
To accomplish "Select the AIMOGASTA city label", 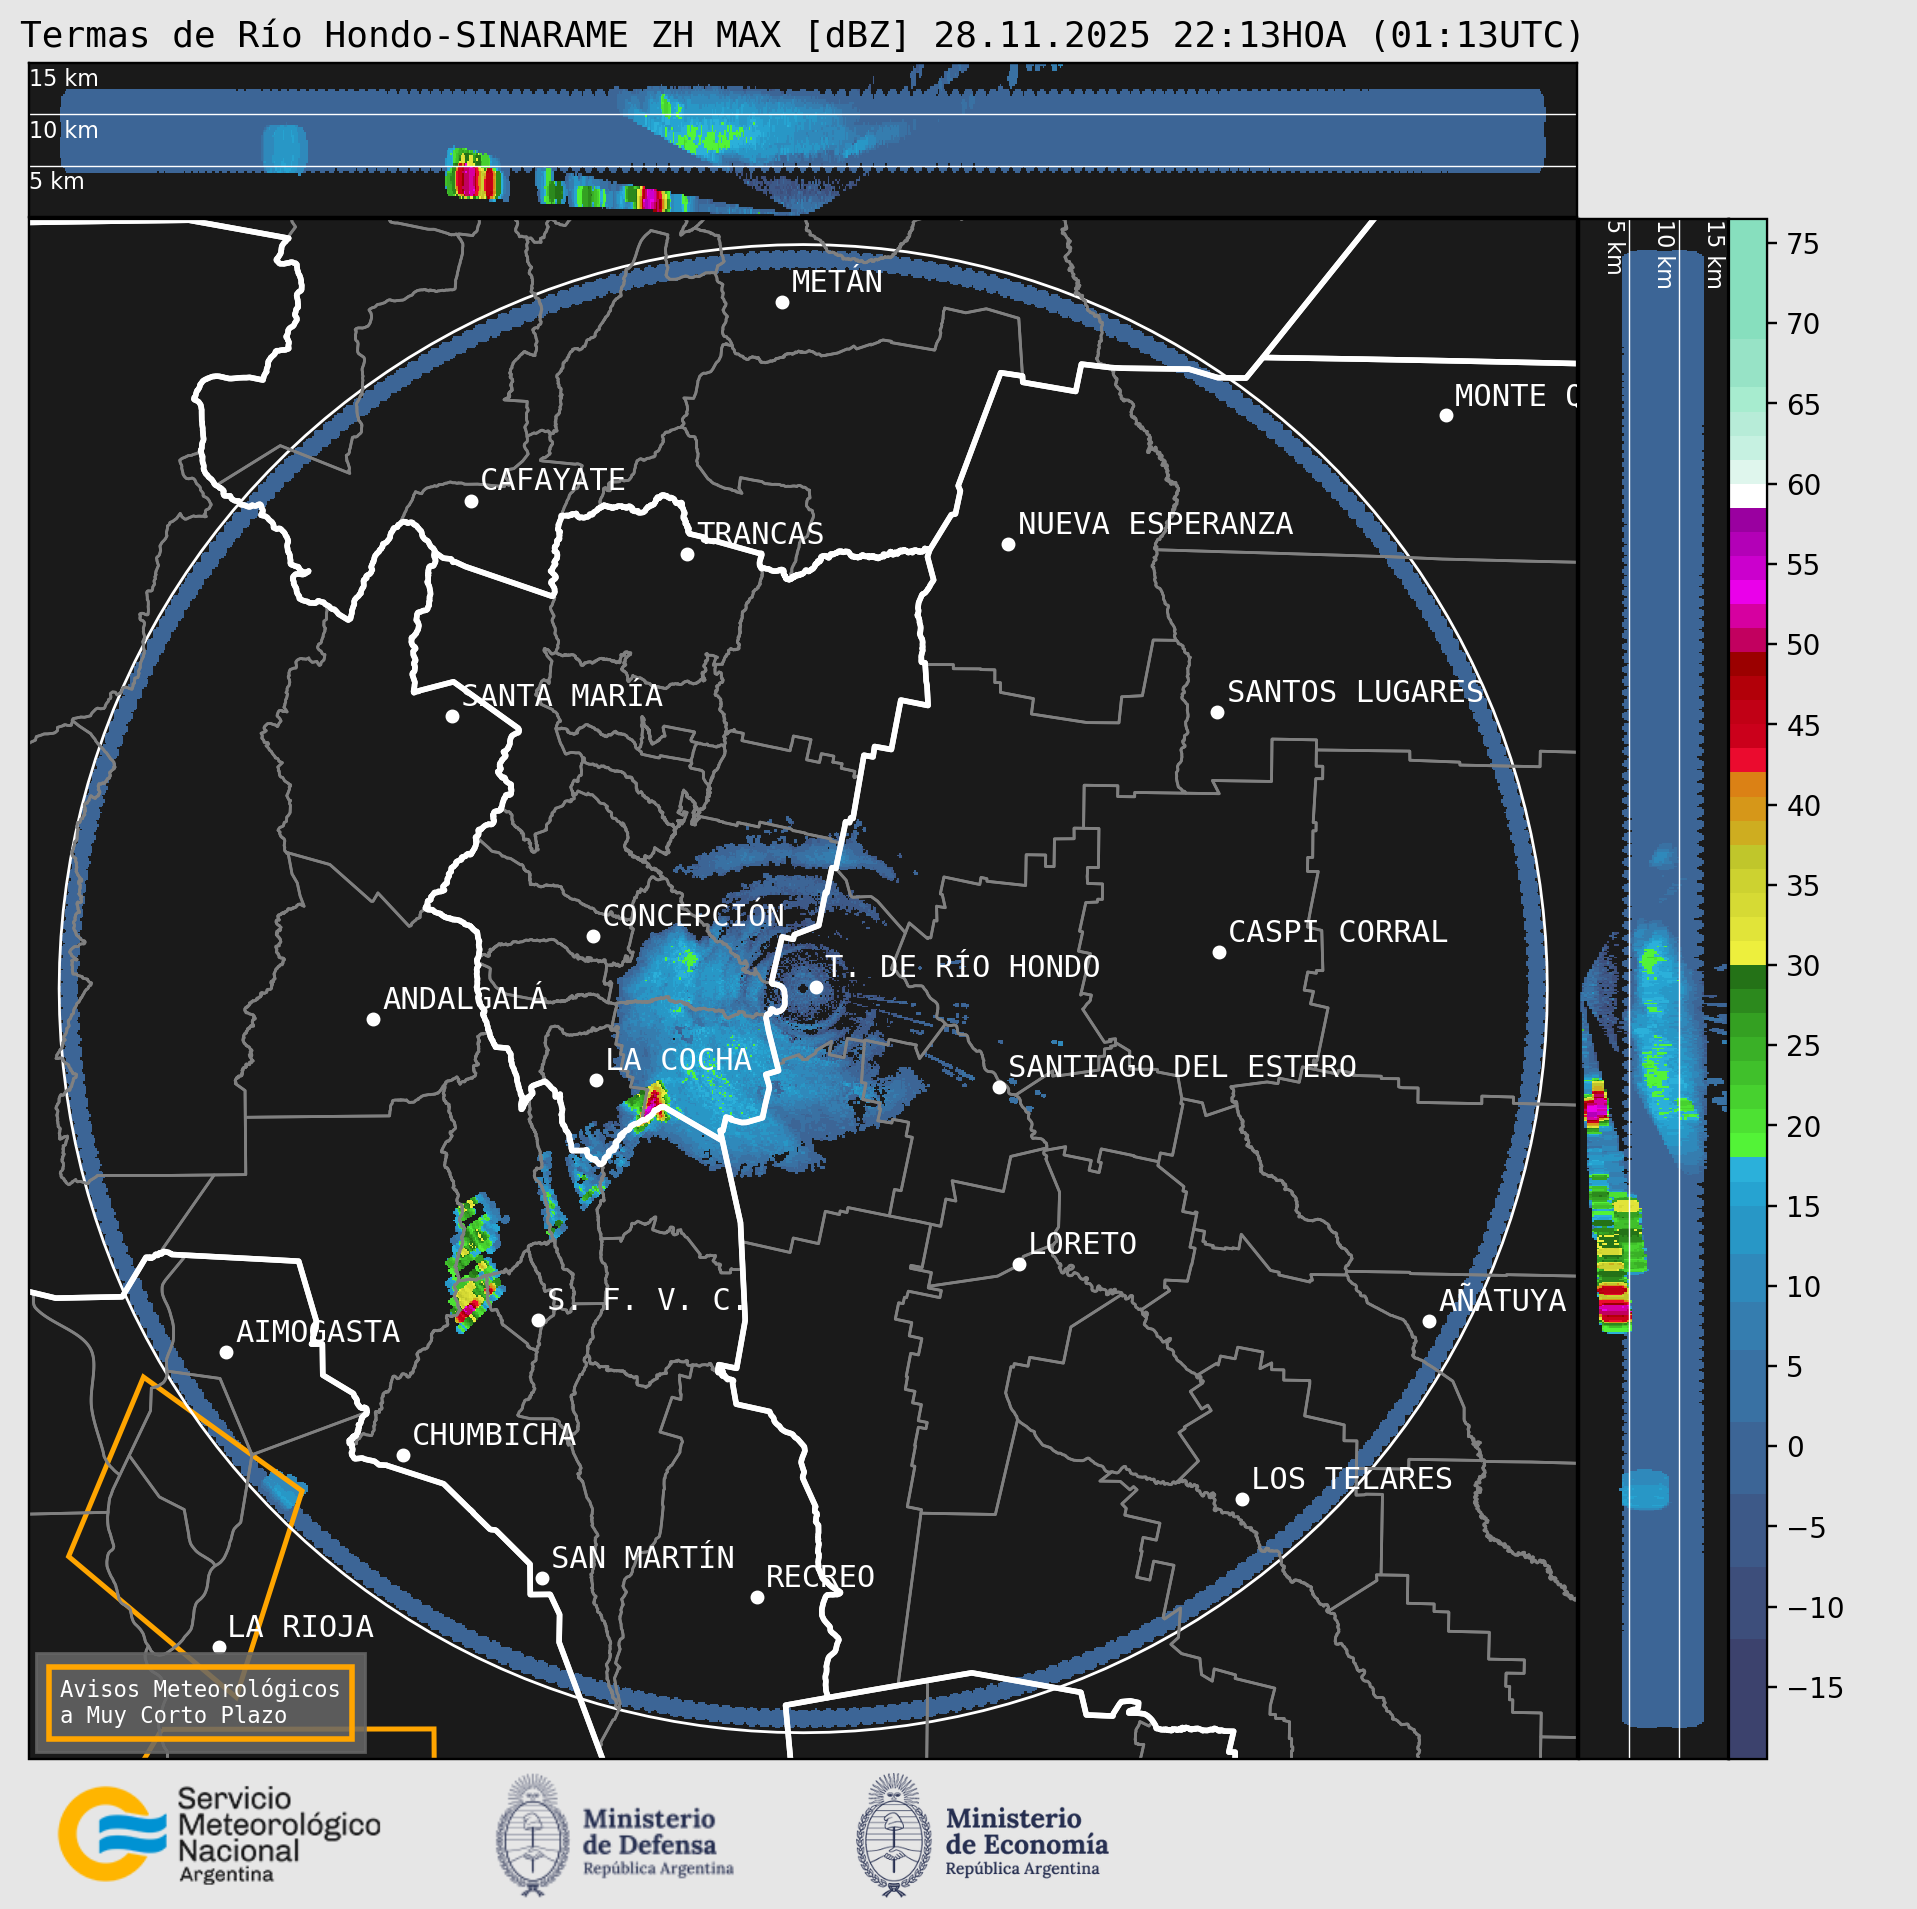I will pos(318,1332).
